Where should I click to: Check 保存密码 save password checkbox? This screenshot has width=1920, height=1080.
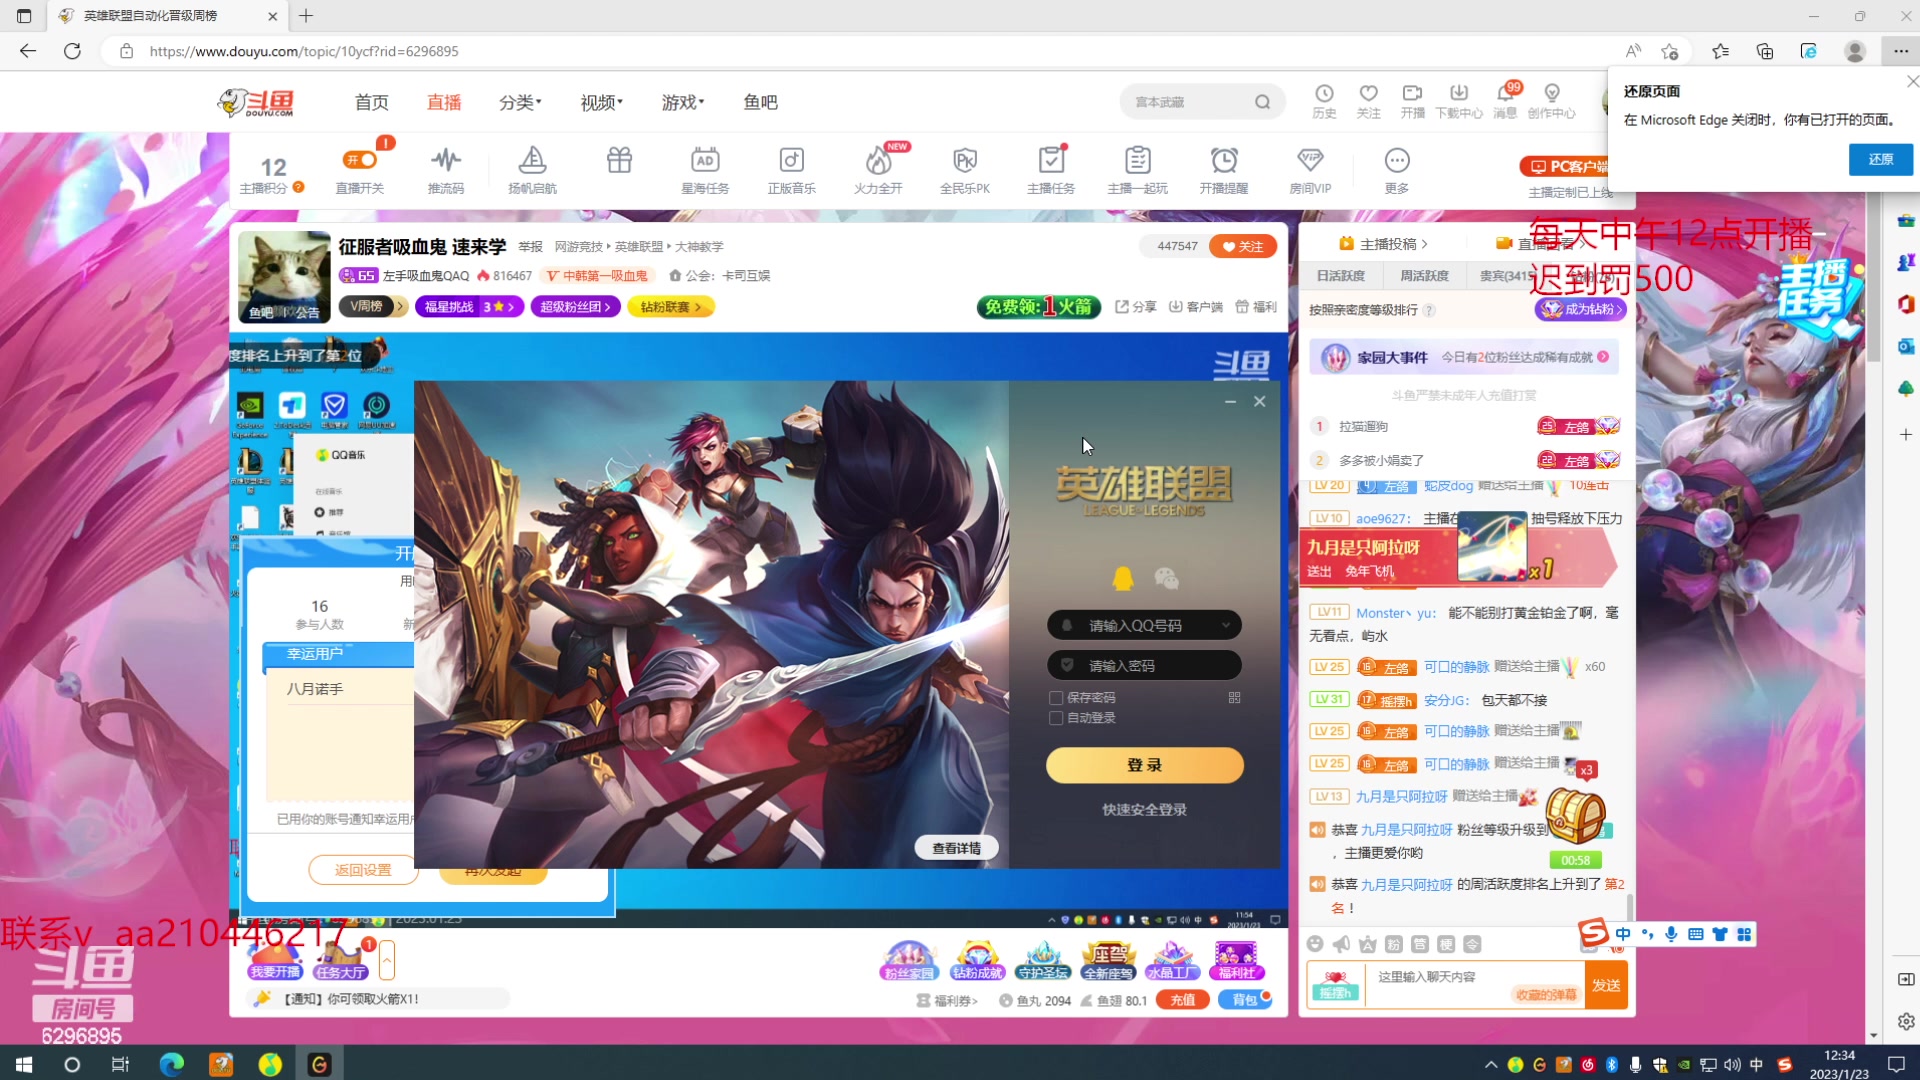(1055, 698)
